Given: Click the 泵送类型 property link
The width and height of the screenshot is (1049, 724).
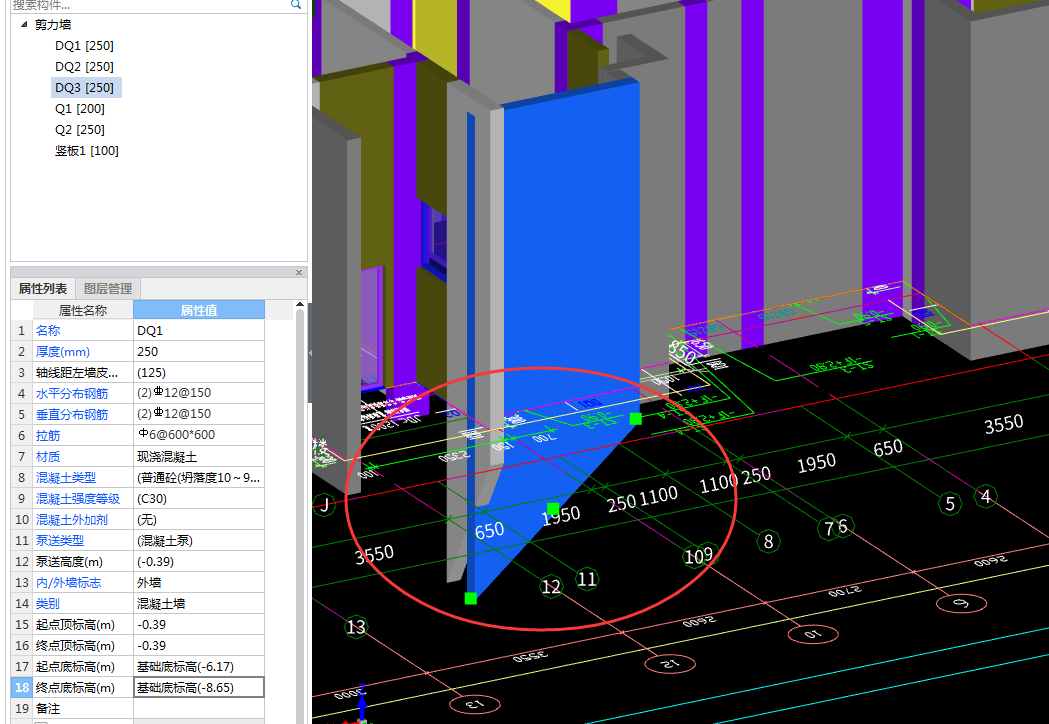Looking at the screenshot, I should click(x=60, y=541).
